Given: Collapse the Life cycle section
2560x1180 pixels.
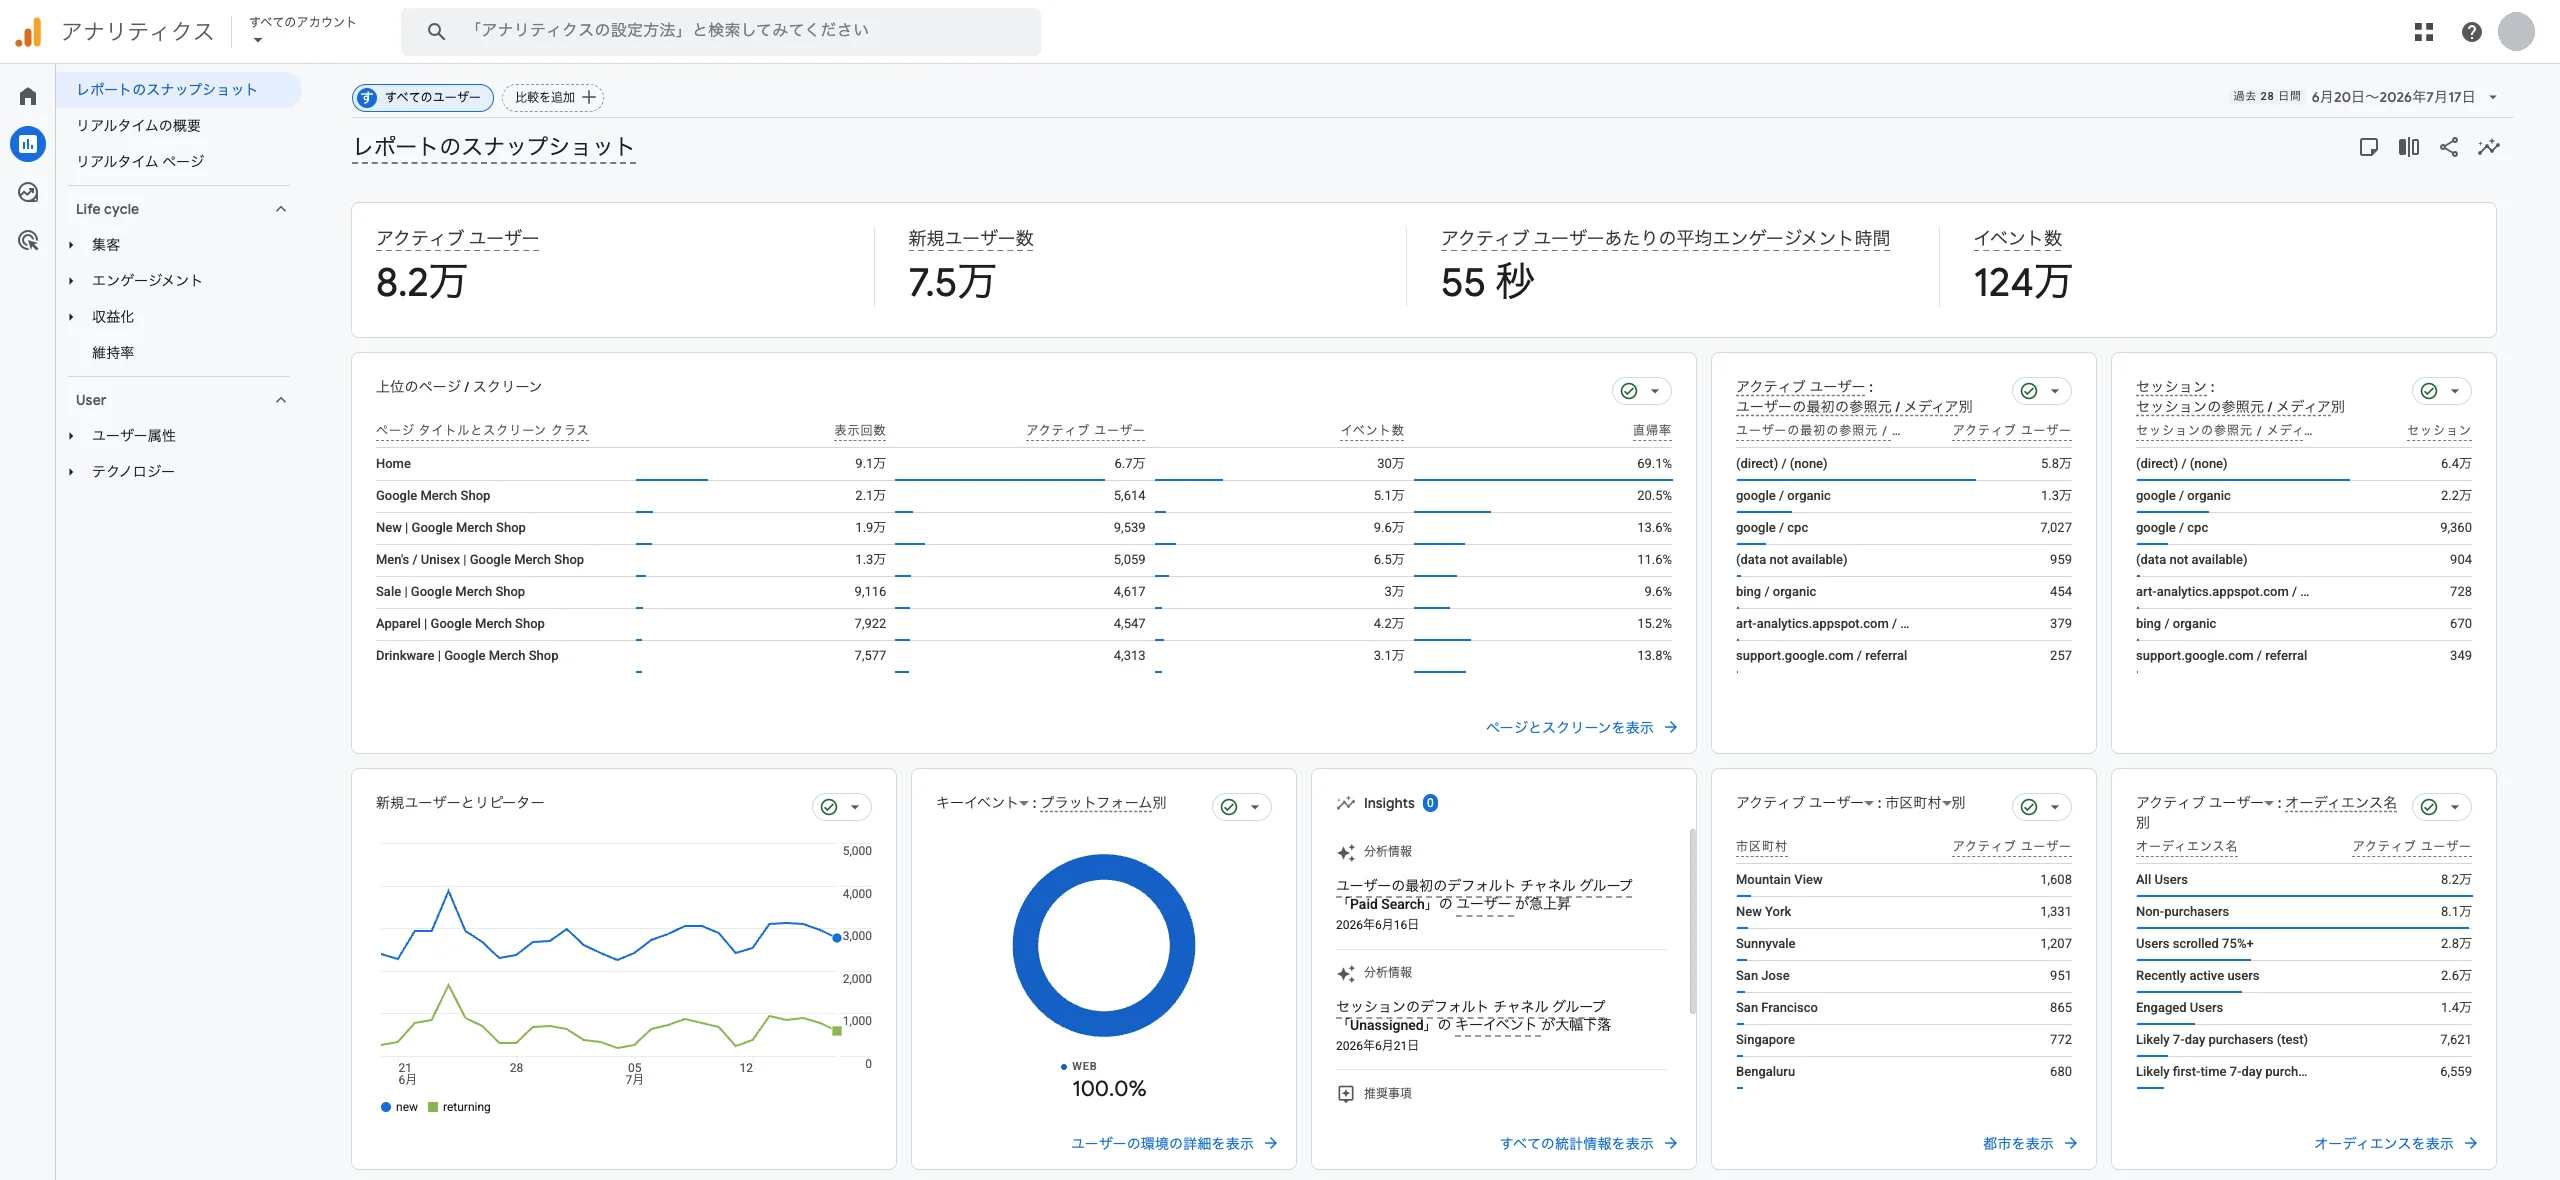Looking at the screenshot, I should tap(281, 209).
